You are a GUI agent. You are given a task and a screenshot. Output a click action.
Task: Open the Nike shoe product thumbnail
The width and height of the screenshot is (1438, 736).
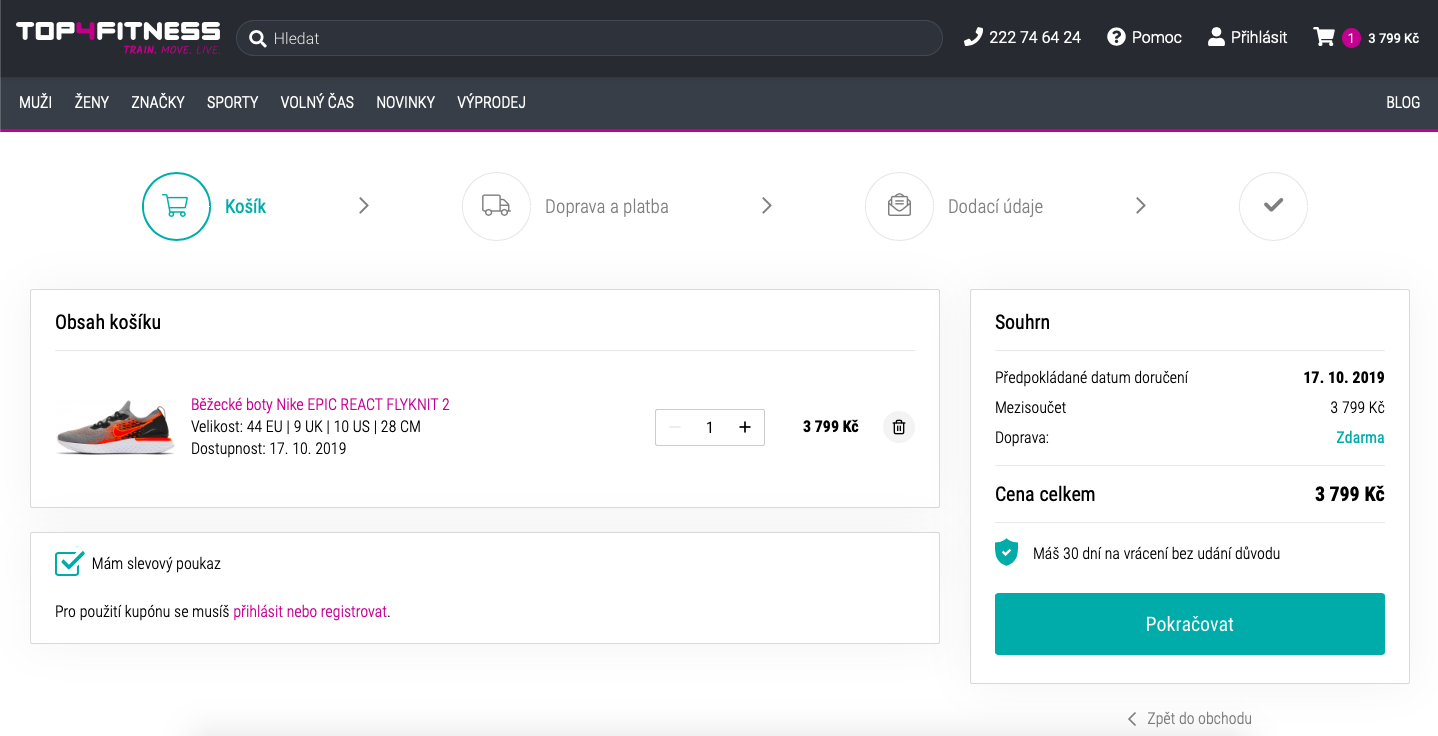click(x=114, y=427)
